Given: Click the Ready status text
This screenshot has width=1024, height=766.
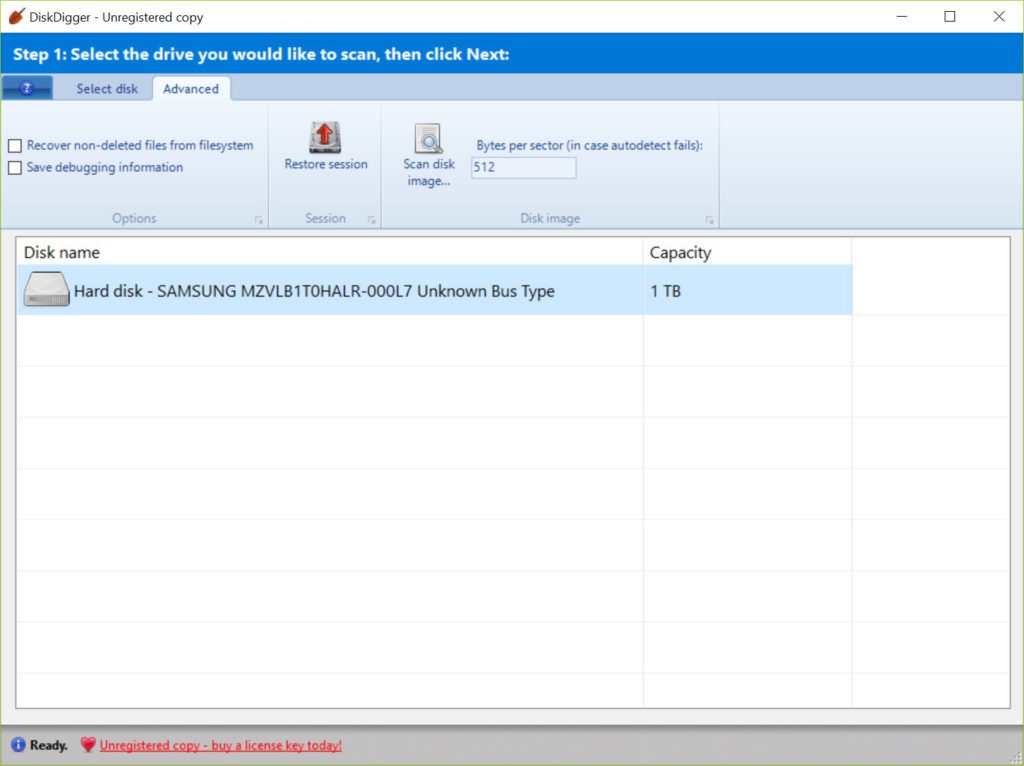Looking at the screenshot, I should pyautogui.click(x=49, y=745).
